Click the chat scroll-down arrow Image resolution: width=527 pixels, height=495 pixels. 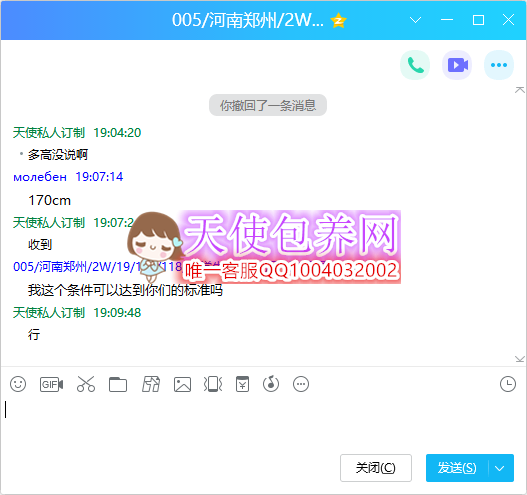coord(520,359)
